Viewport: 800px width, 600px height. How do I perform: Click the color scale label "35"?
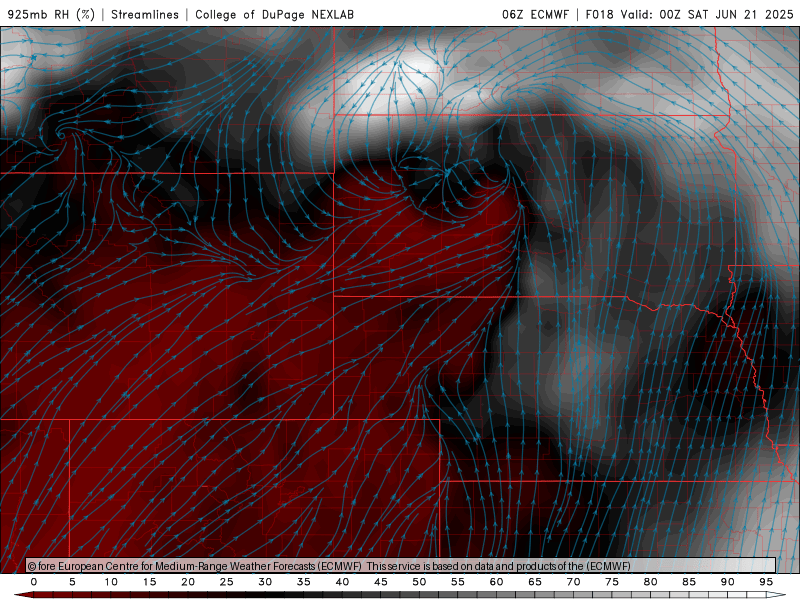point(304,582)
